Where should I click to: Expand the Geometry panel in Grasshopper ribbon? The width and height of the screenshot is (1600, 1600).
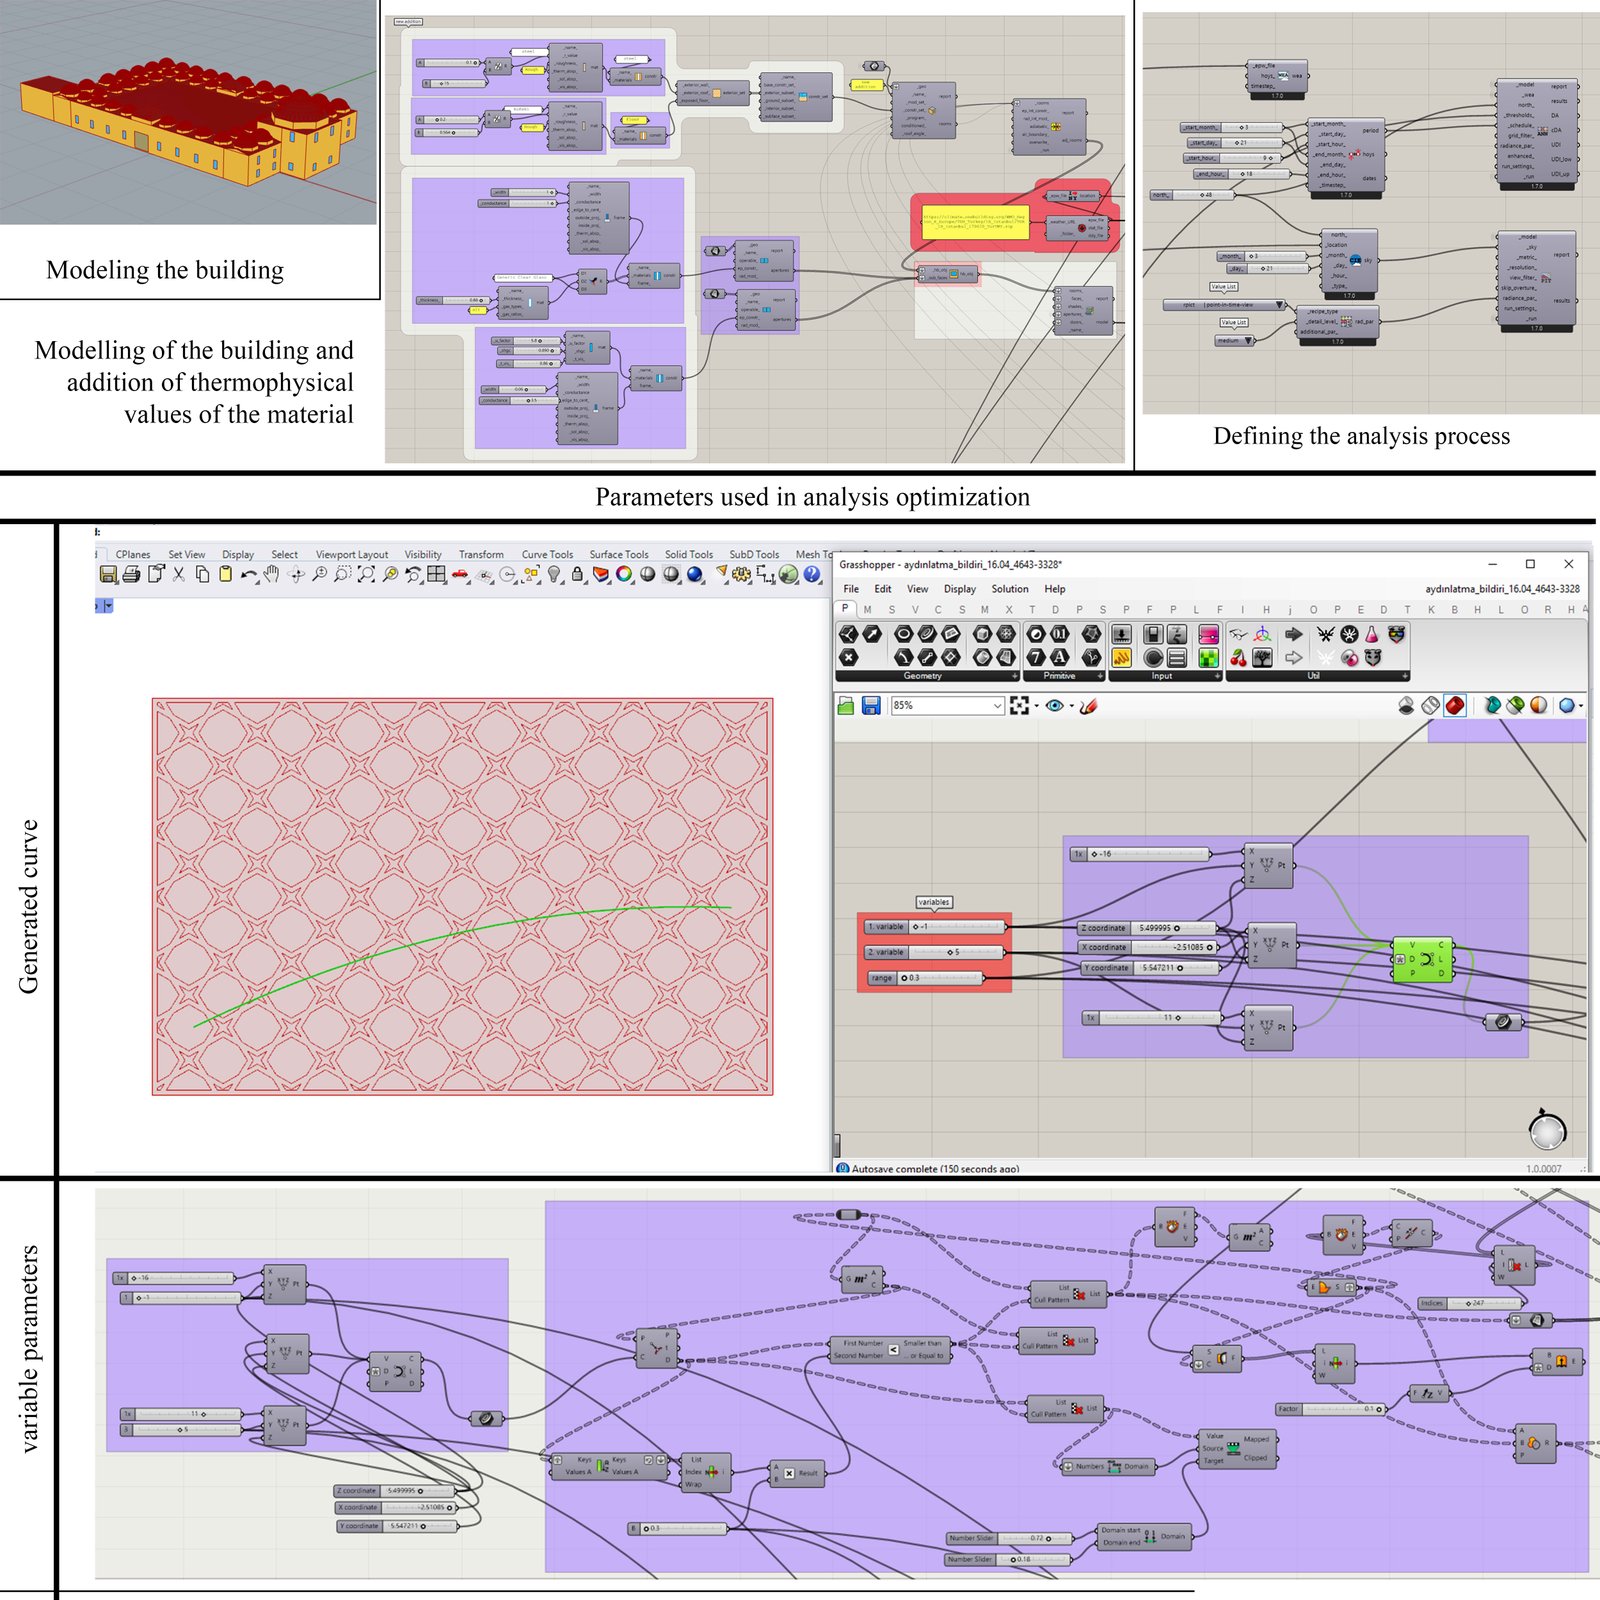1014,676
